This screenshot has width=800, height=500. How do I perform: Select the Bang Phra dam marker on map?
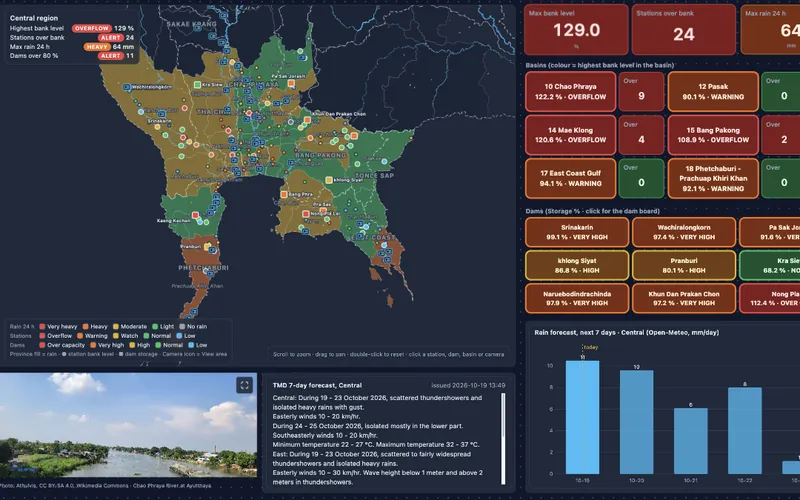click(284, 194)
